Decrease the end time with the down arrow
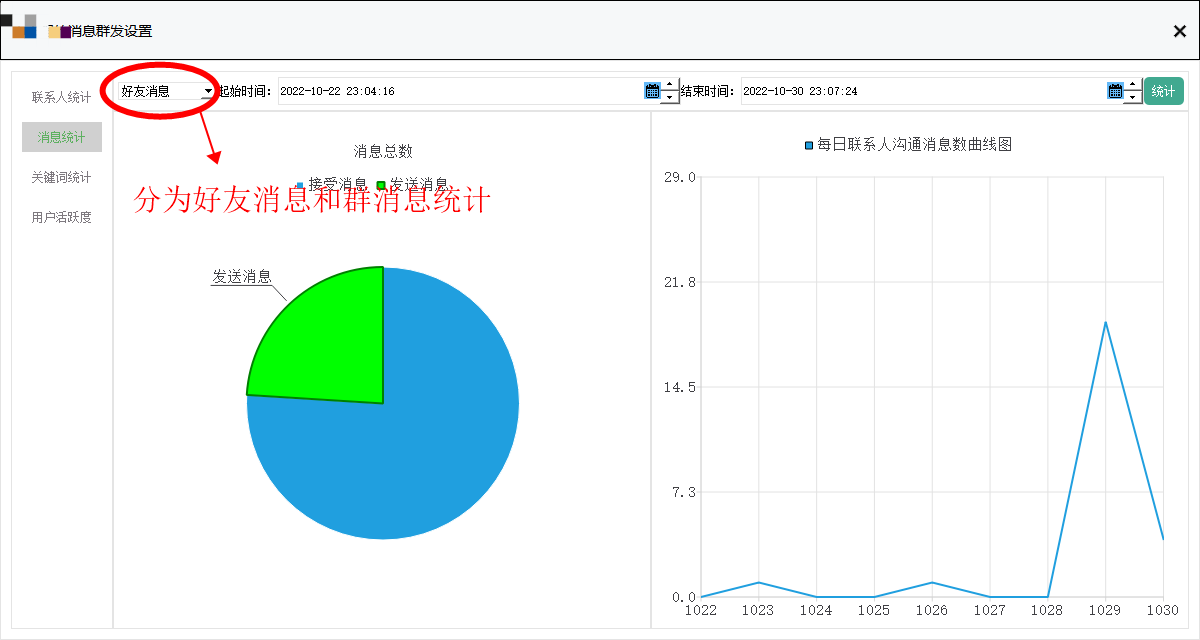The image size is (1200, 640). point(1133,97)
